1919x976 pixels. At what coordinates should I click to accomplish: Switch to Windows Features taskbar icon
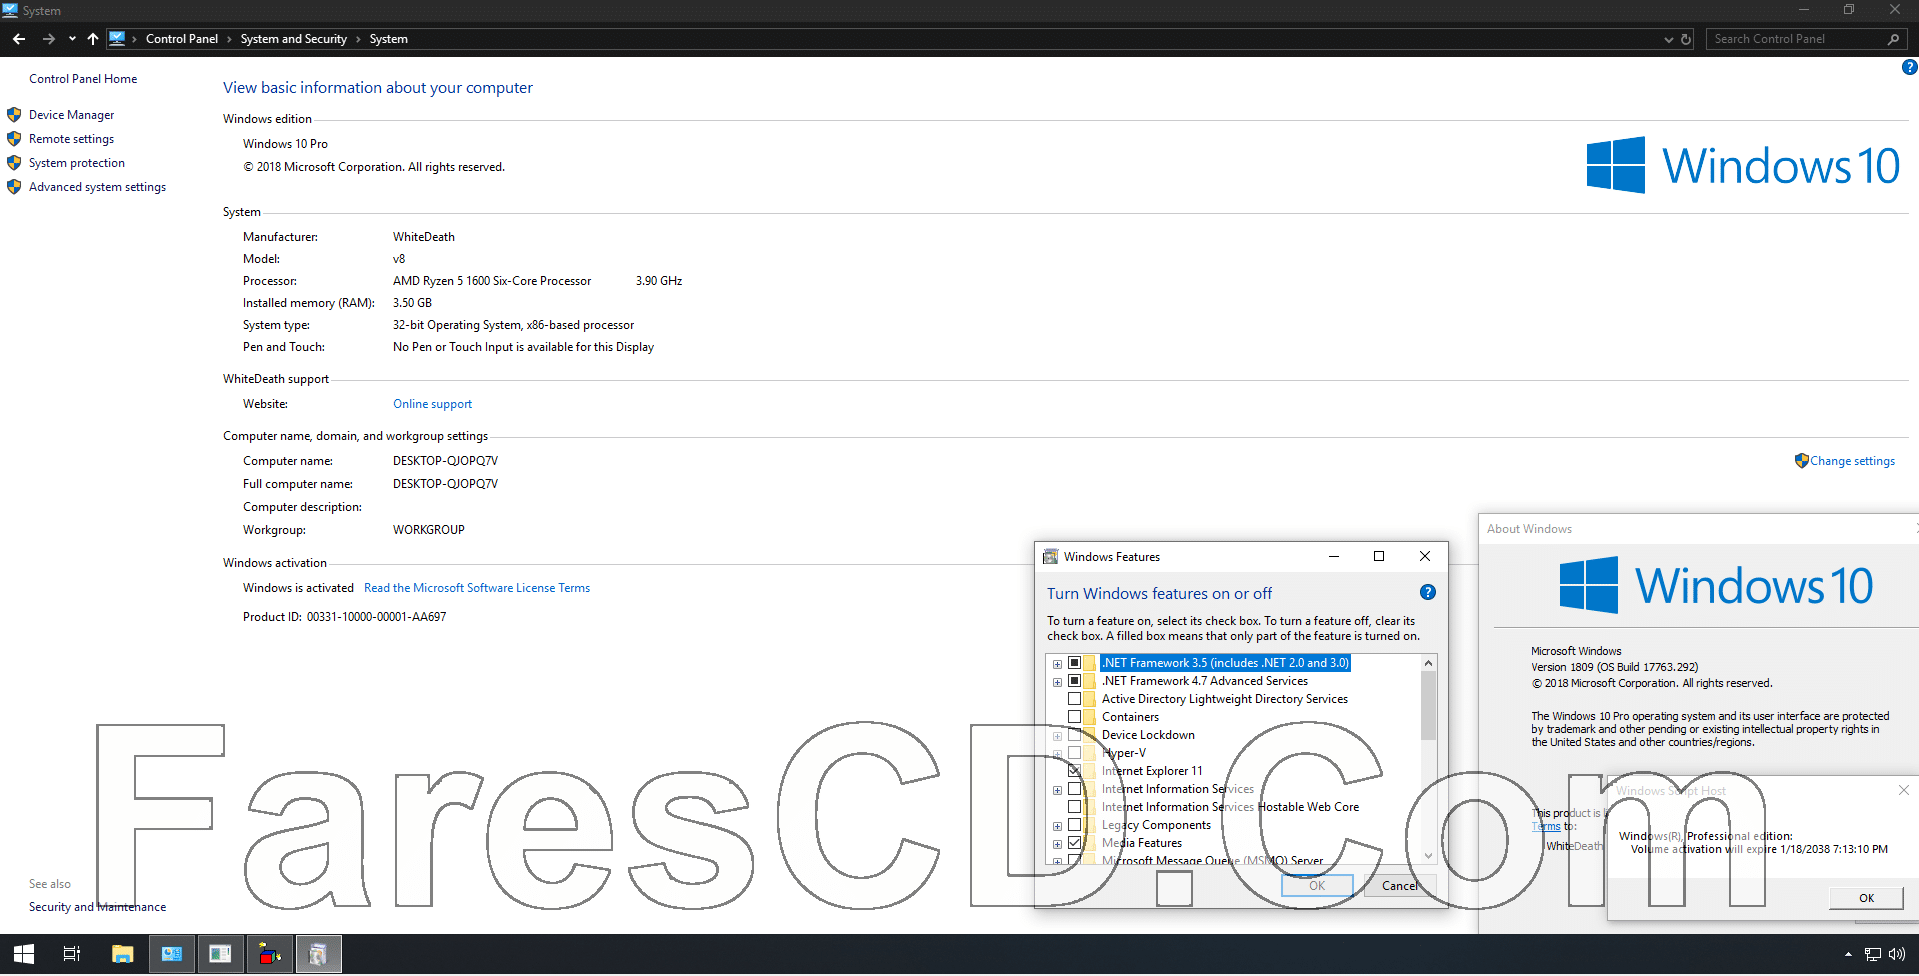318,954
